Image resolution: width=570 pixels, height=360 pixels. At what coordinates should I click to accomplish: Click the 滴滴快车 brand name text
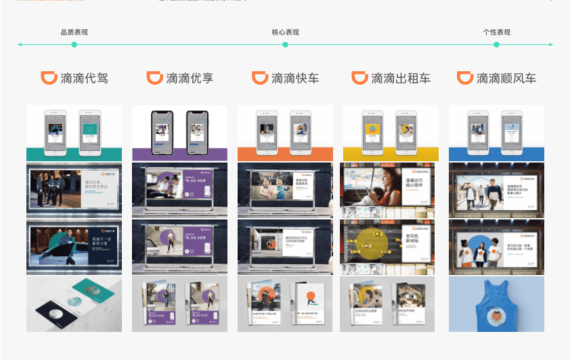coord(295,78)
